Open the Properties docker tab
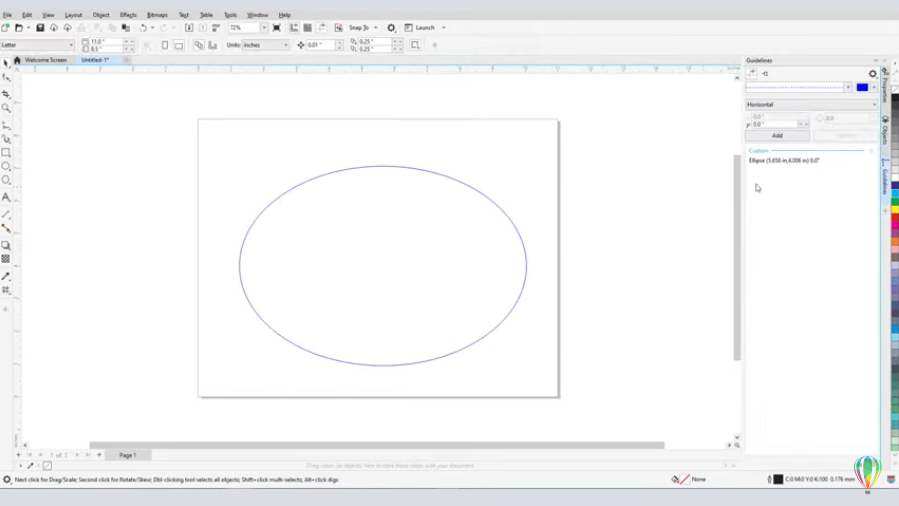Screen dimensions: 899x506 click(885, 85)
